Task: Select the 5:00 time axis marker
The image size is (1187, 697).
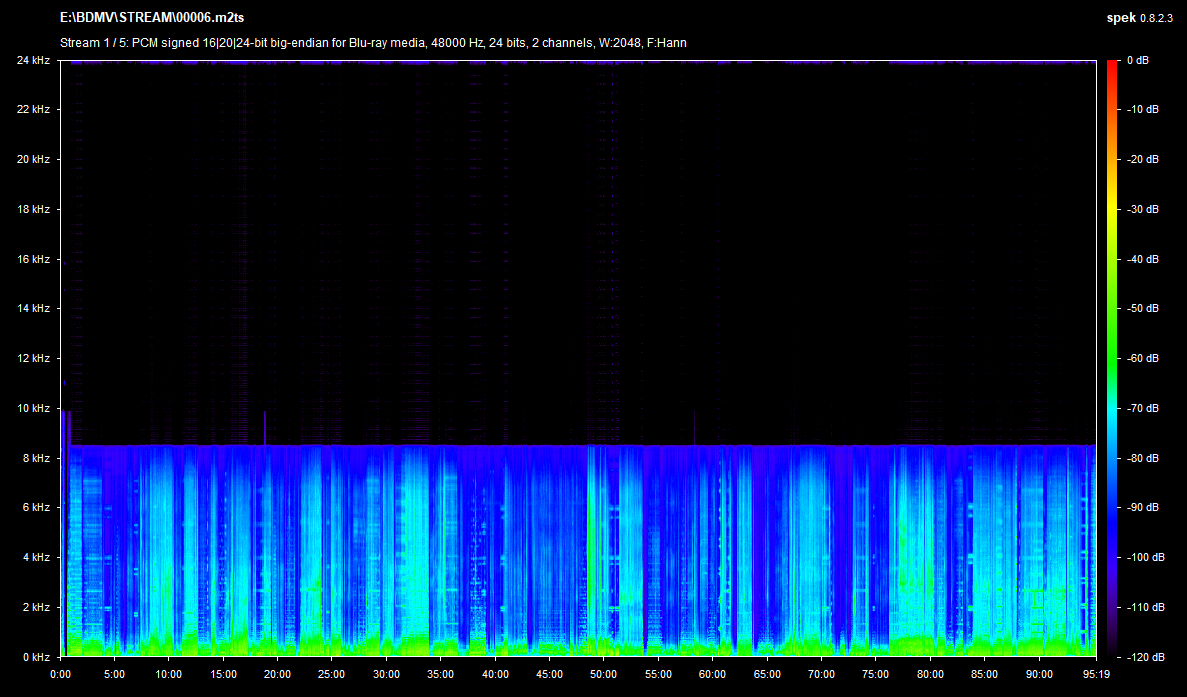Action: pyautogui.click(x=115, y=674)
